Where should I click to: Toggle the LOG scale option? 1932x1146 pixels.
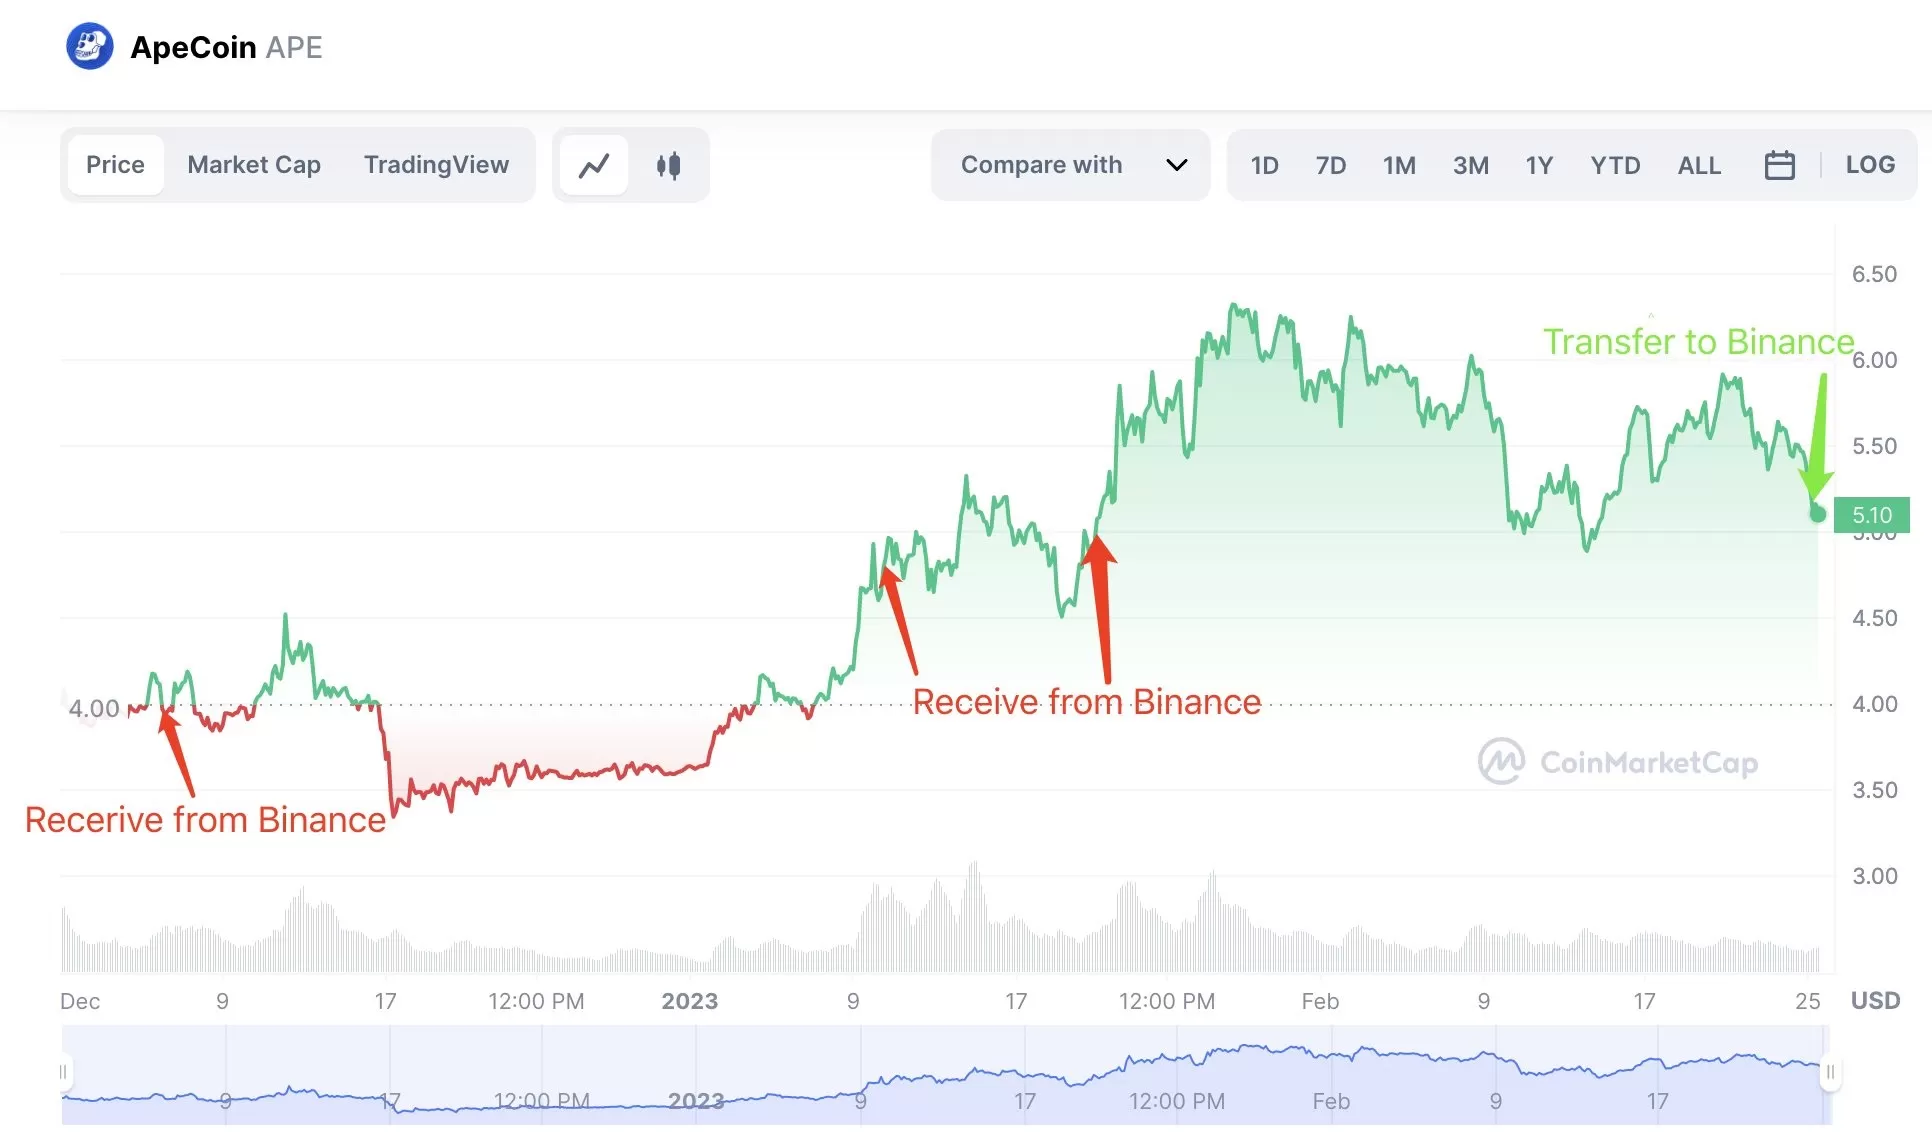1870,165
